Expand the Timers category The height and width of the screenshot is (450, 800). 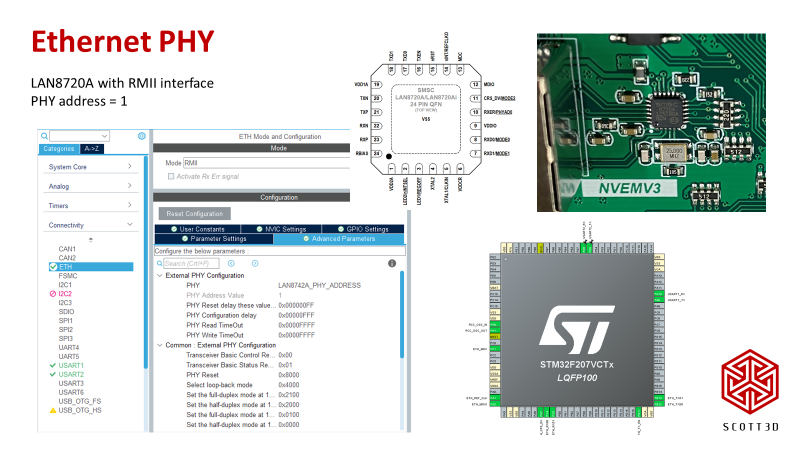point(90,206)
